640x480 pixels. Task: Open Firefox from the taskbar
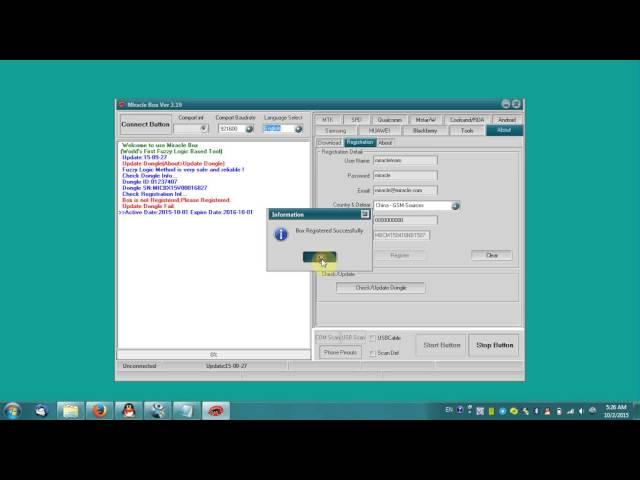[99, 411]
